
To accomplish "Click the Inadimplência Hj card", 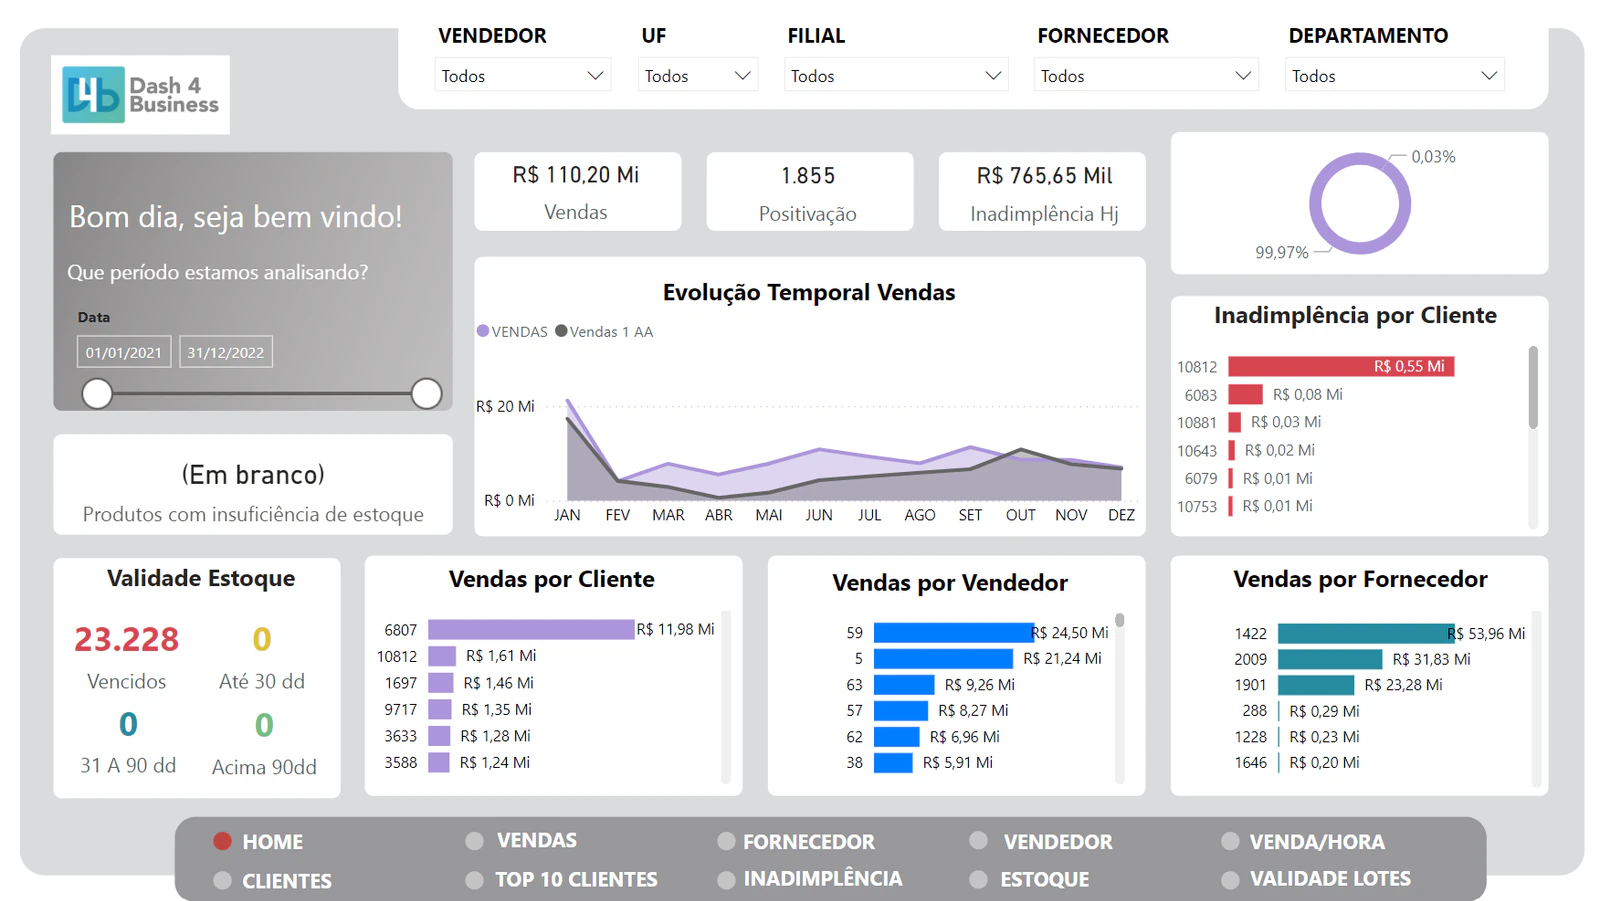I will (x=1042, y=191).
